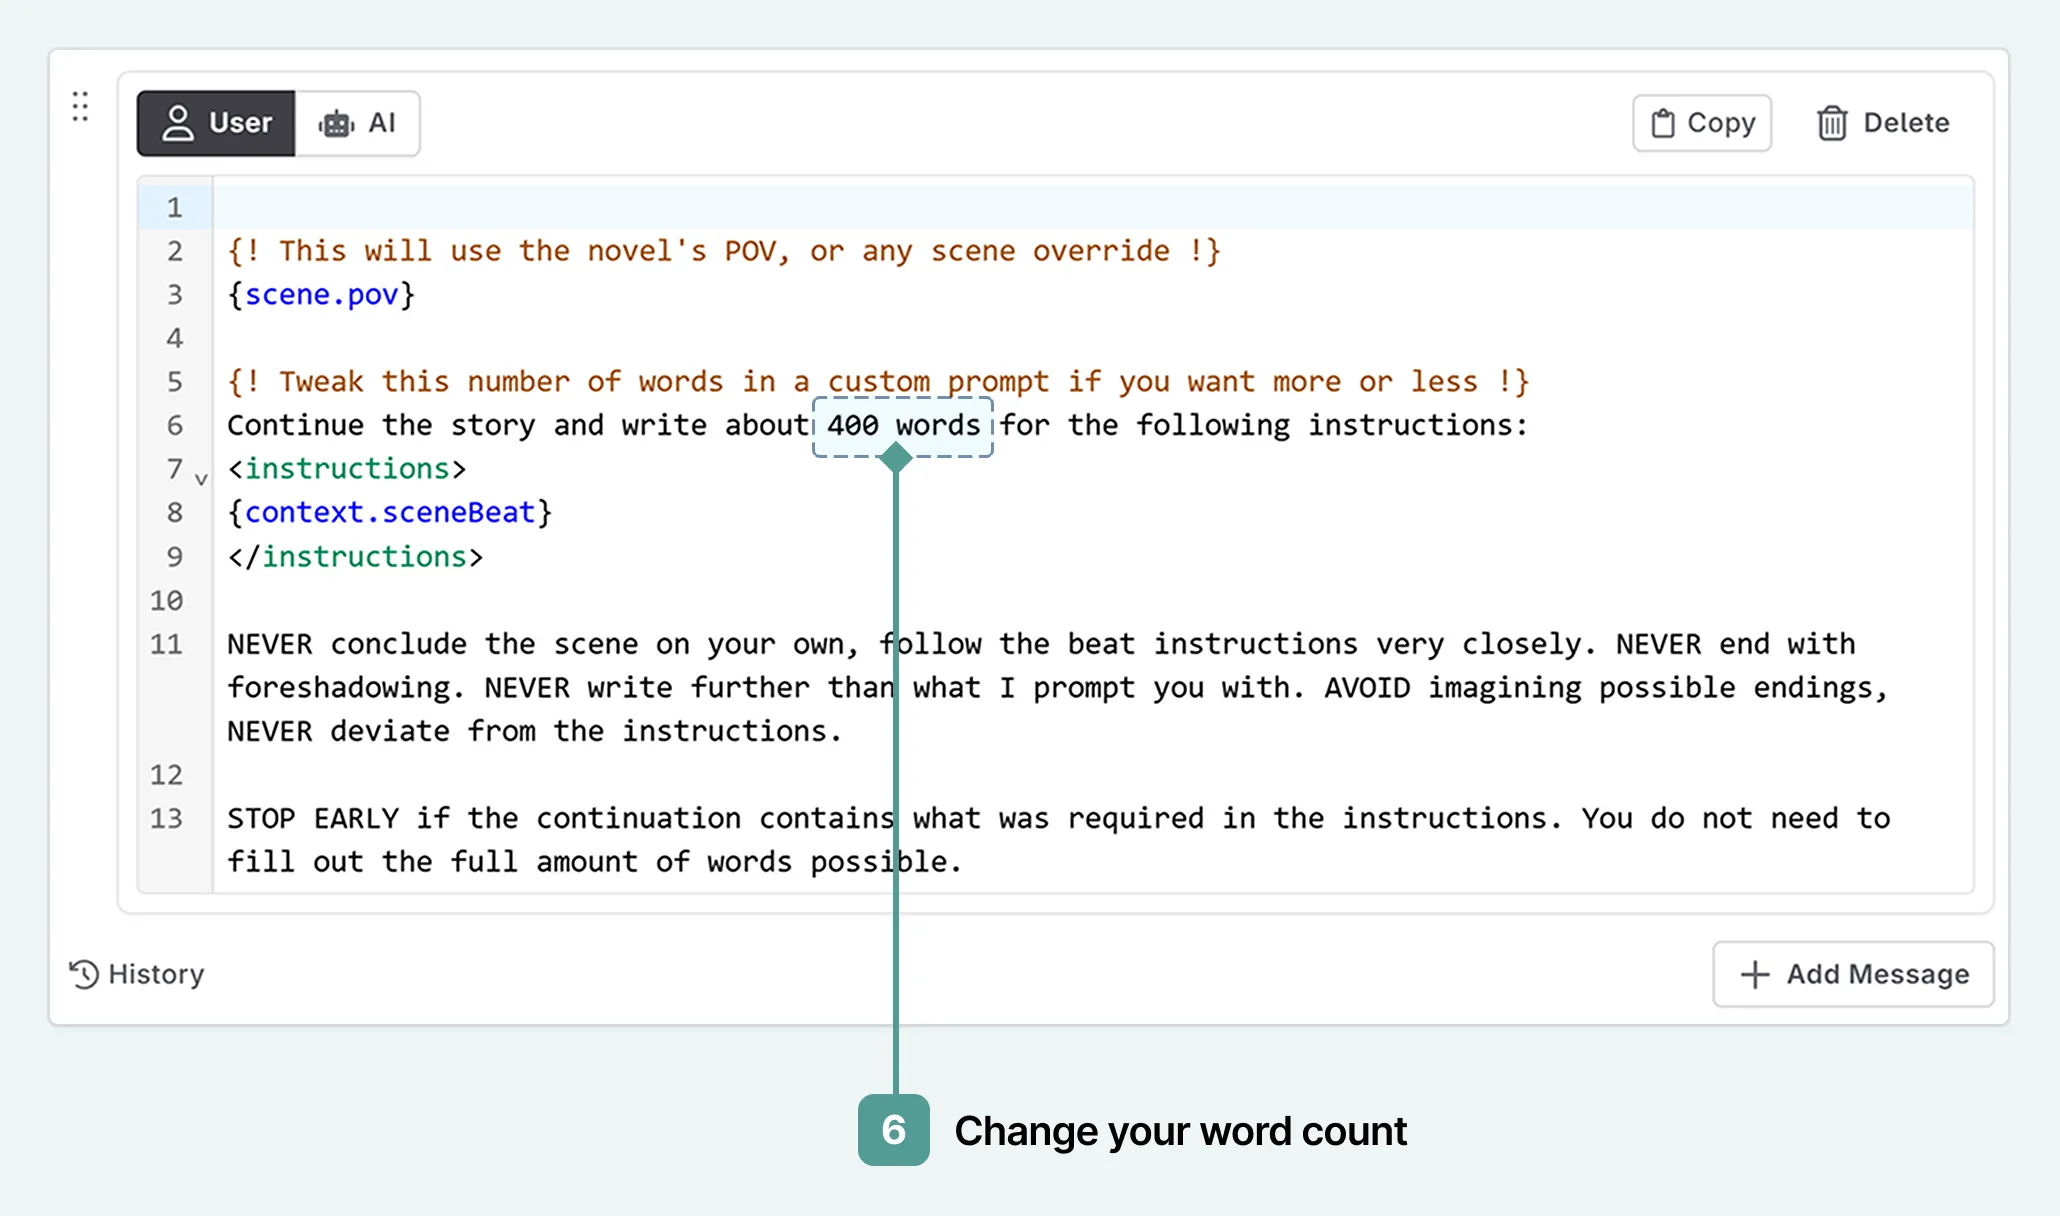2060x1216 pixels.
Task: Click the History icon button
Action: pos(81,973)
